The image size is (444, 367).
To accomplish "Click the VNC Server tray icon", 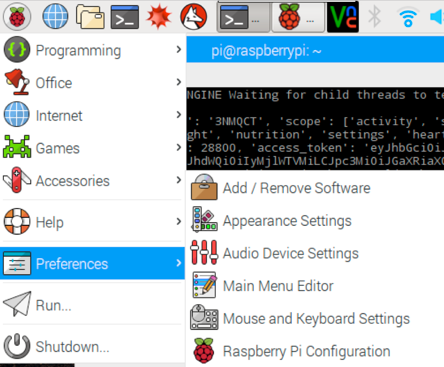I will tap(343, 17).
